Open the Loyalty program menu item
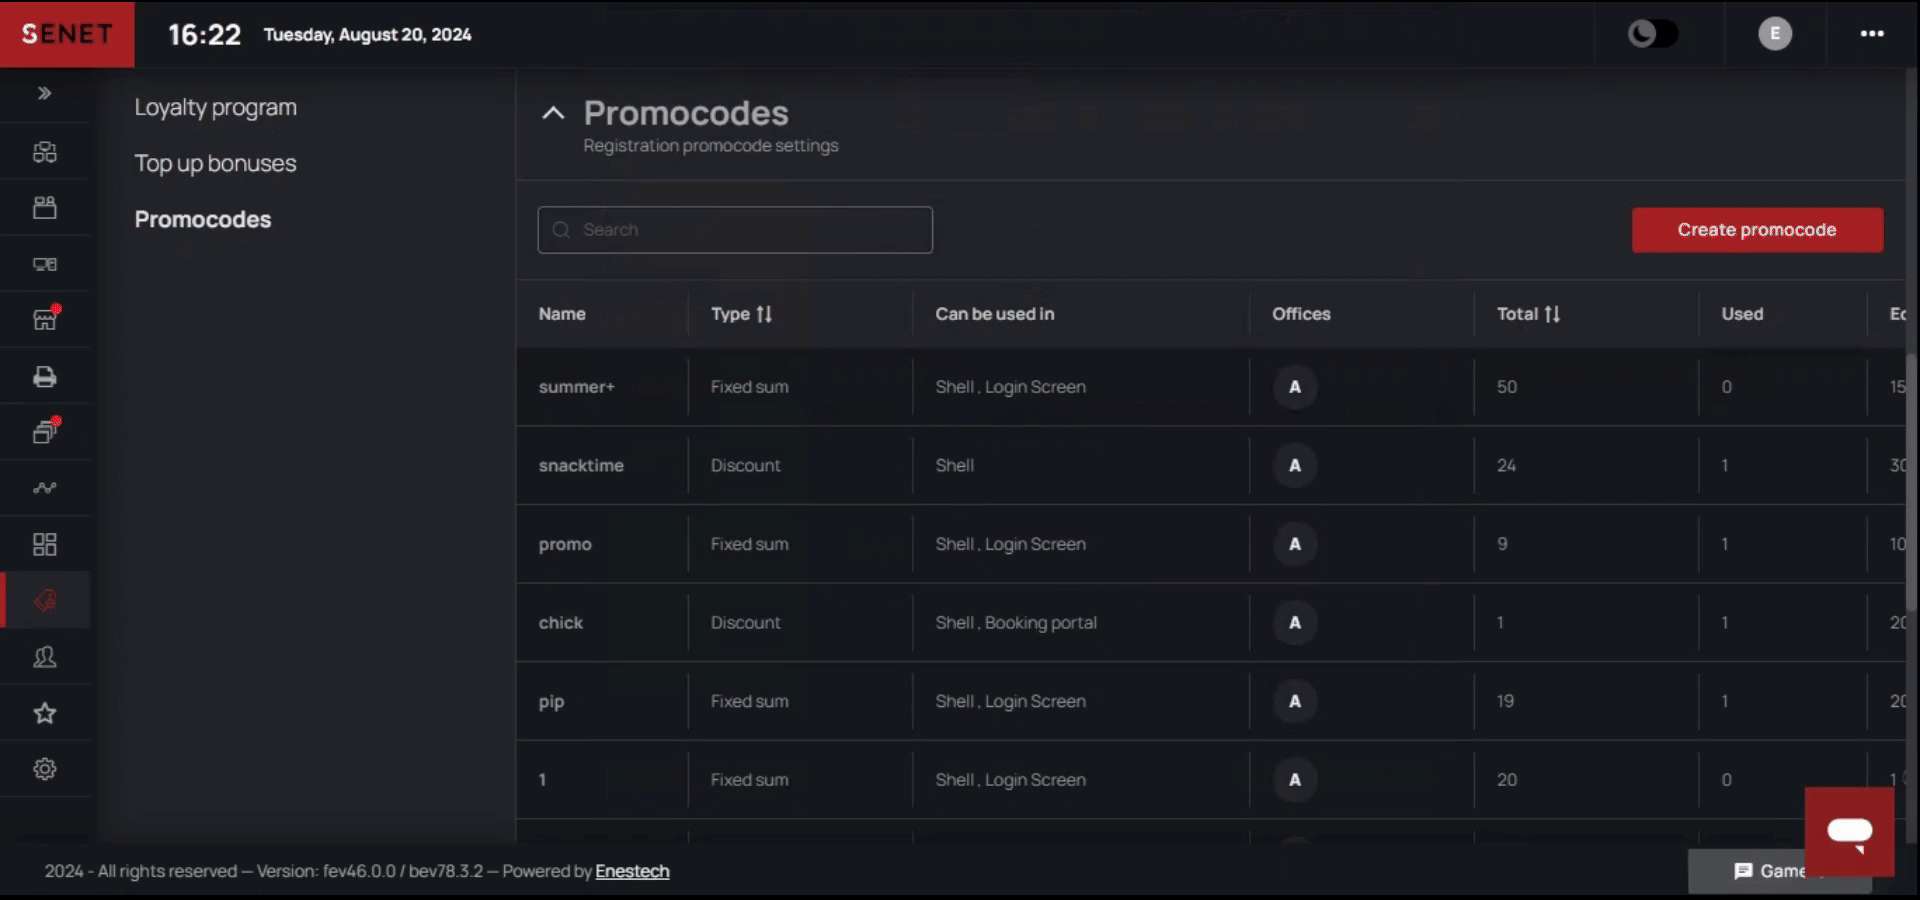The width and height of the screenshot is (1920, 900). tap(216, 107)
